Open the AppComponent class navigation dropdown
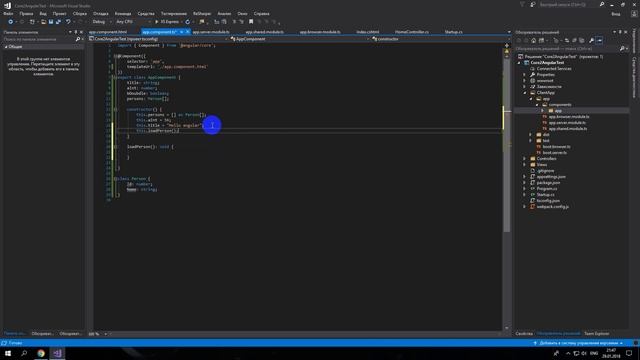The height and width of the screenshot is (360, 640). [300, 39]
